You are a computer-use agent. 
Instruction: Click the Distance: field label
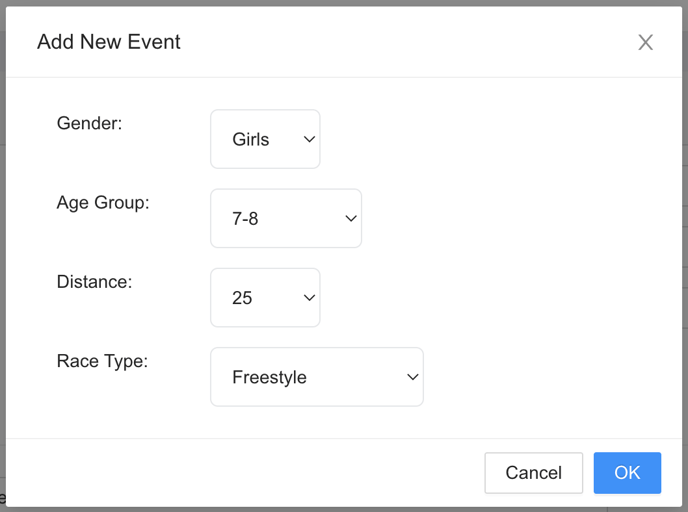94,282
